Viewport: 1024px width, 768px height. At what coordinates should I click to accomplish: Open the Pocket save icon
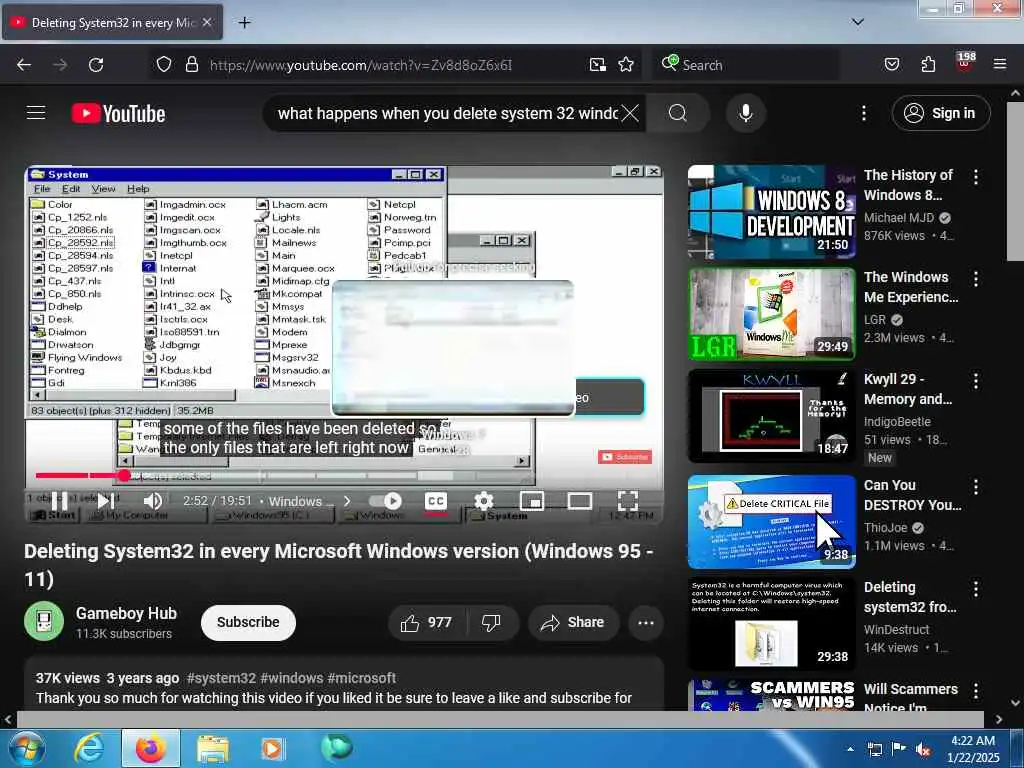click(892, 65)
